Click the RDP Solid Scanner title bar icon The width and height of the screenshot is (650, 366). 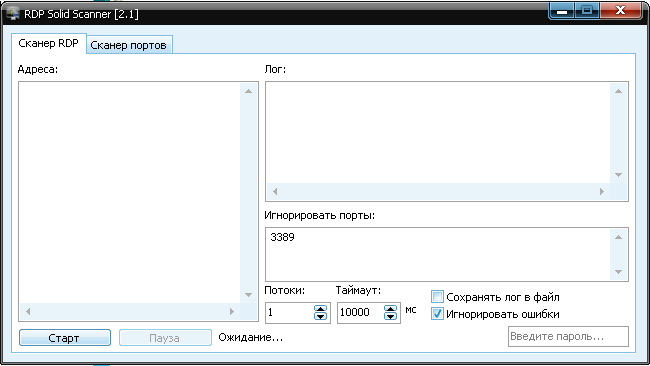coord(12,14)
